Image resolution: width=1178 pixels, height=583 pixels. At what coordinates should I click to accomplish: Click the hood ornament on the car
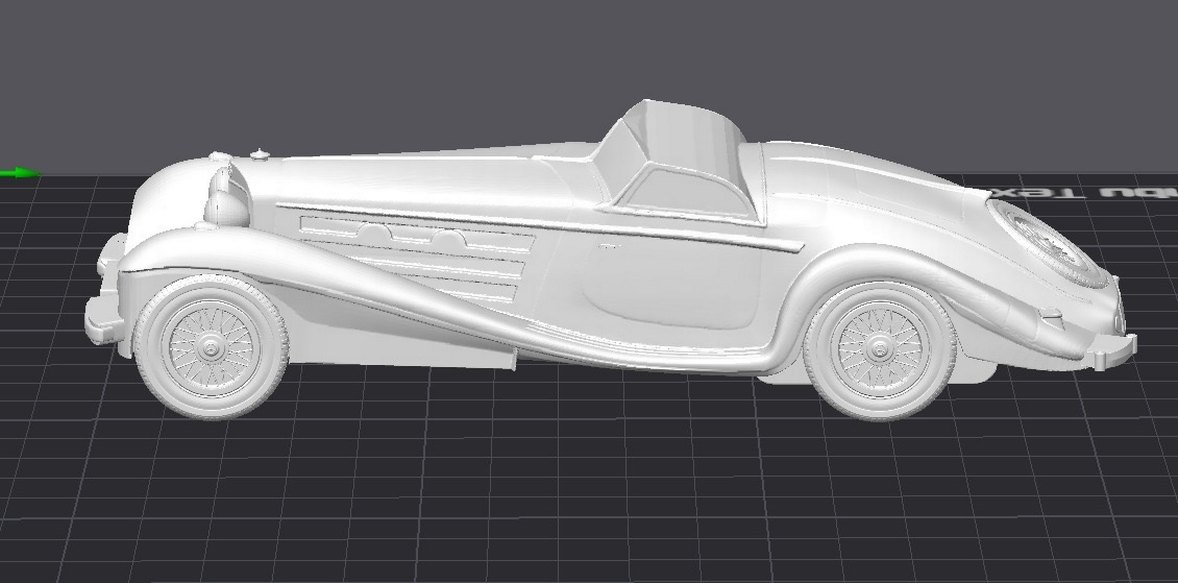point(258,155)
